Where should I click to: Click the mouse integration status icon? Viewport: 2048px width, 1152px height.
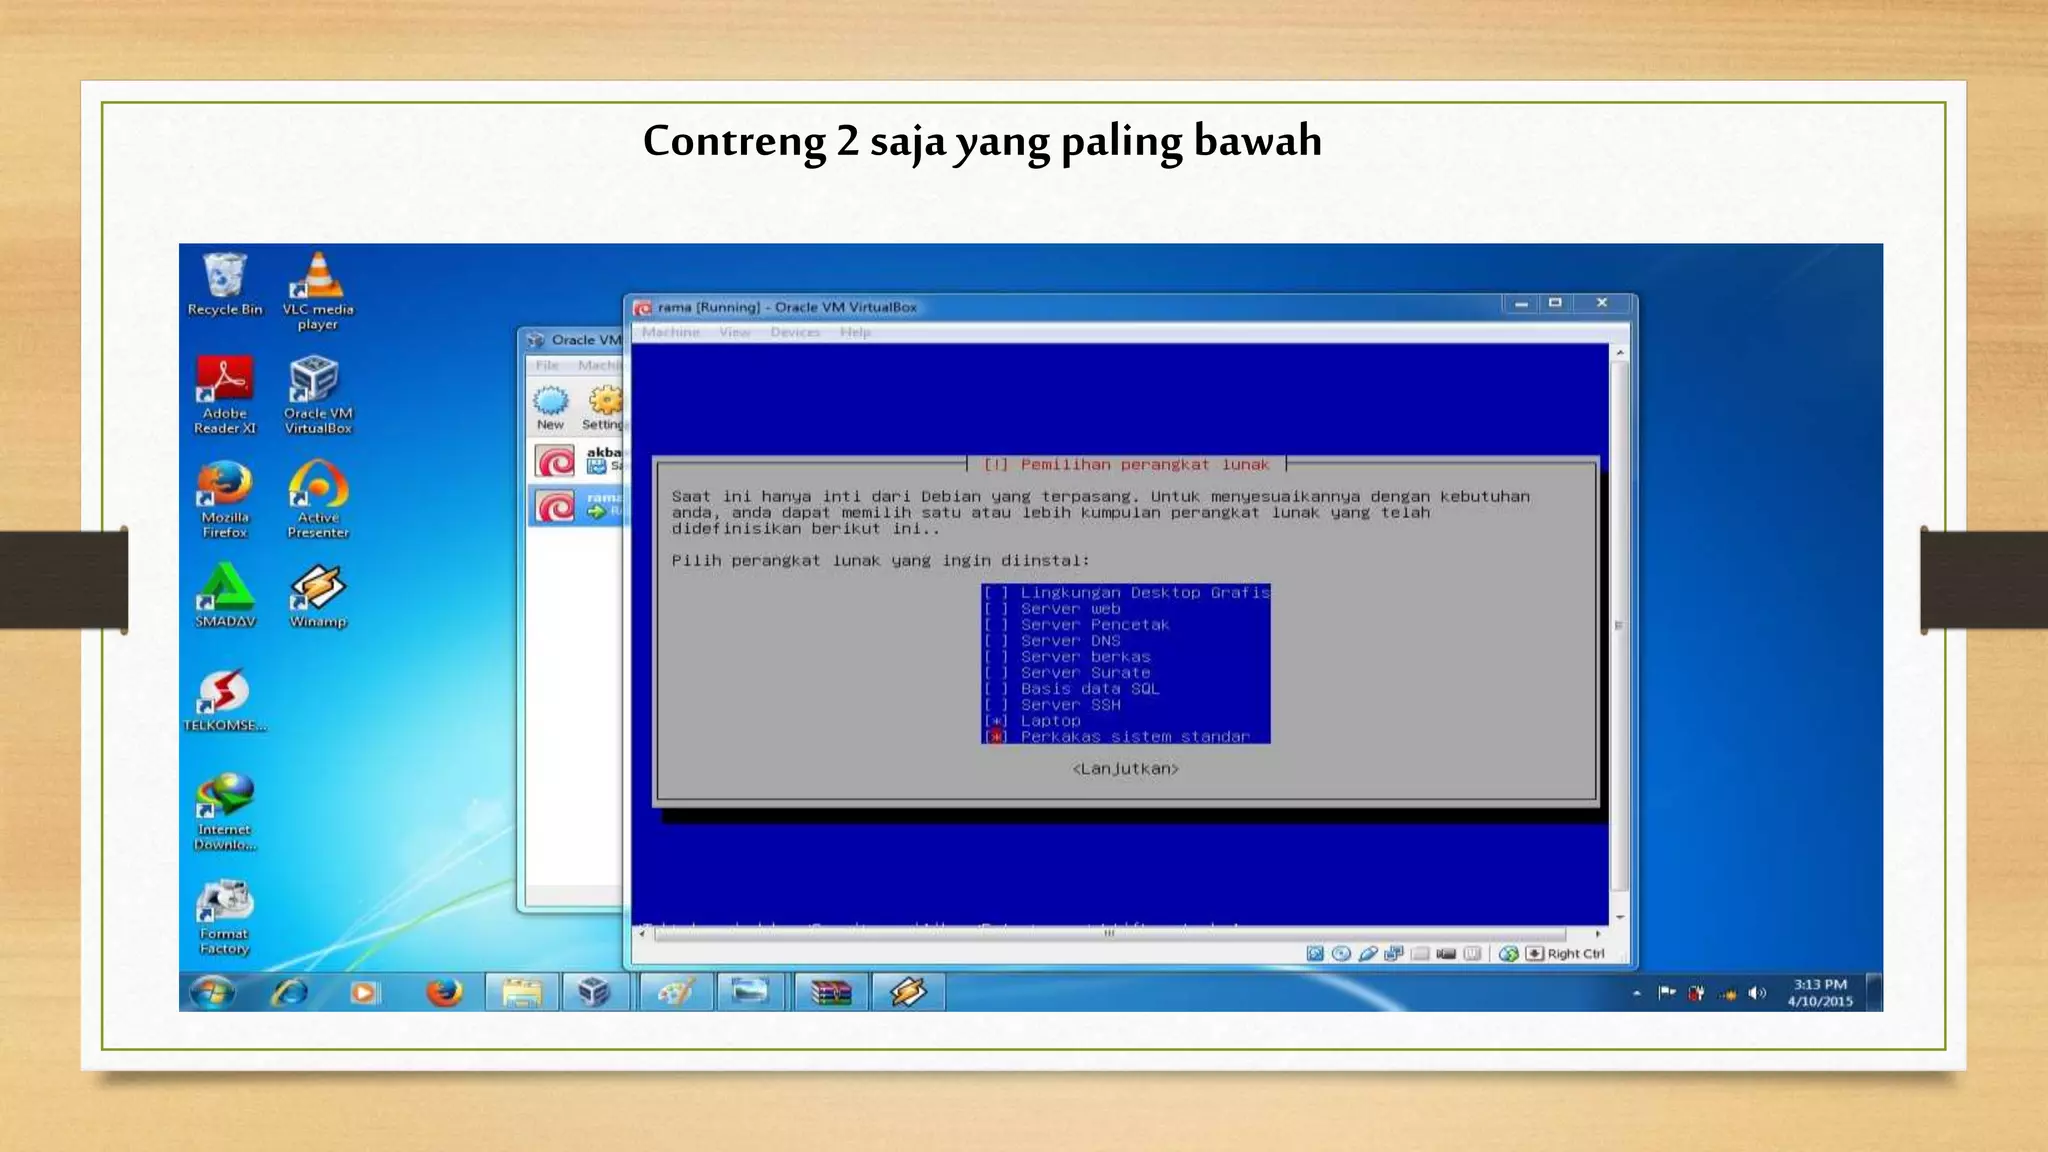tap(1508, 954)
